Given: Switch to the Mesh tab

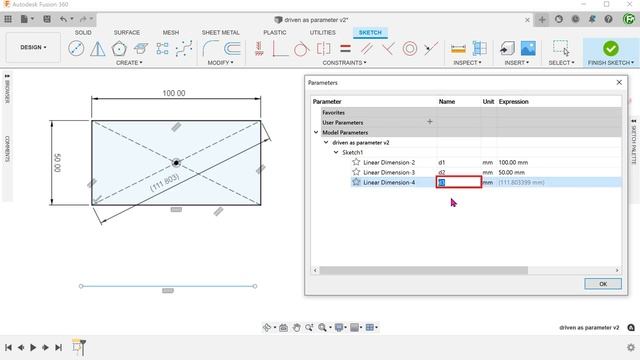Looking at the screenshot, I should click(x=171, y=33).
